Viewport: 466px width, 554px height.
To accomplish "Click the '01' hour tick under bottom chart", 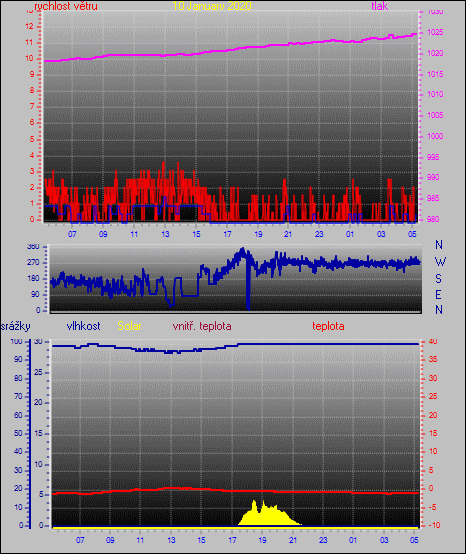I will click(353, 540).
